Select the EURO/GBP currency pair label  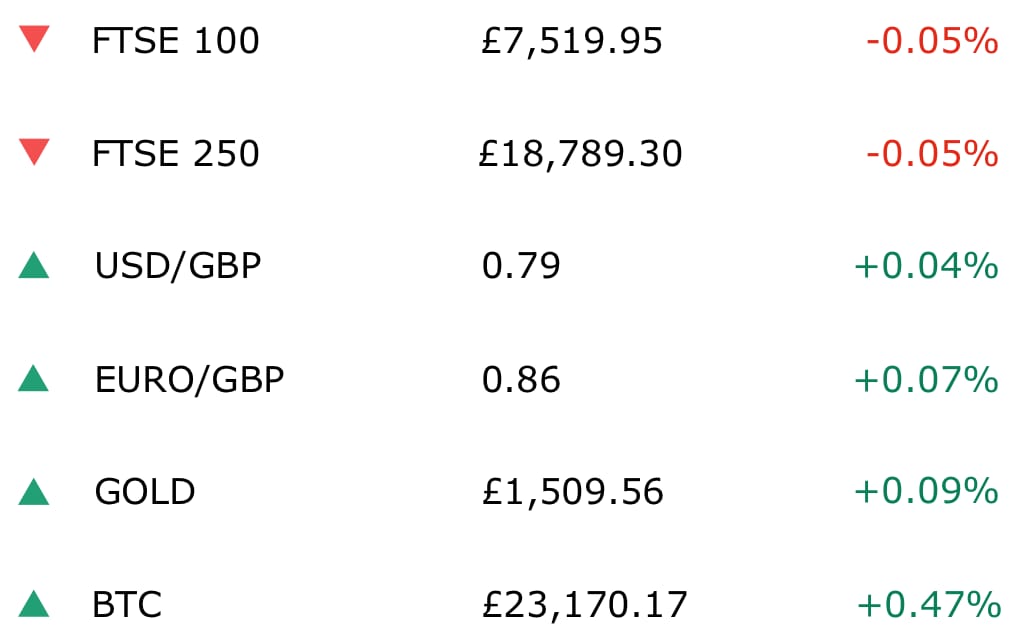click(189, 380)
